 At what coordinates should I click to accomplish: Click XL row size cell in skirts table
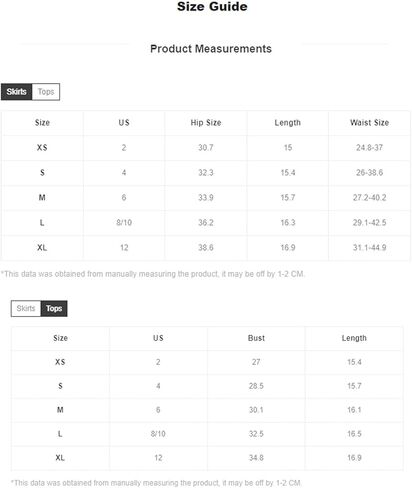click(x=42, y=248)
